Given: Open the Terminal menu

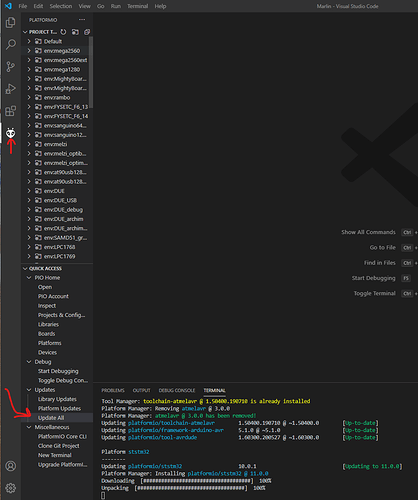Looking at the screenshot, I should (x=138, y=6).
